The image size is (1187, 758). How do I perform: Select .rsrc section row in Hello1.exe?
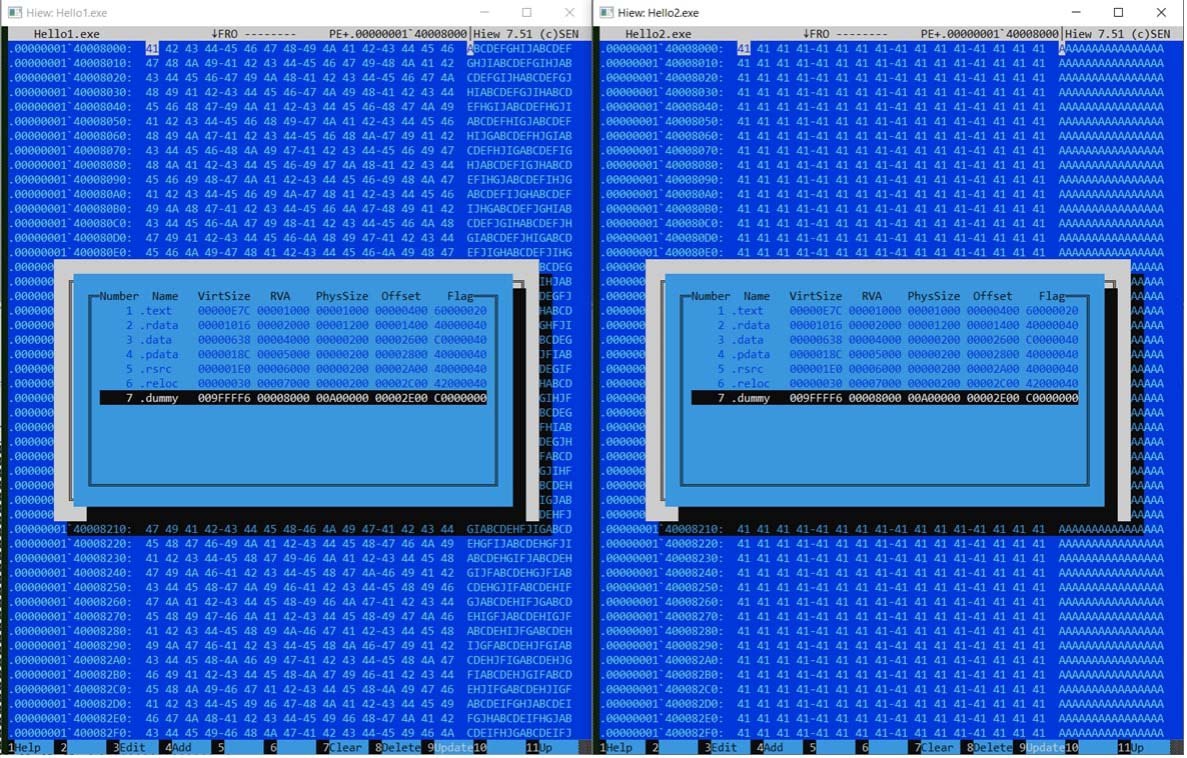294,369
